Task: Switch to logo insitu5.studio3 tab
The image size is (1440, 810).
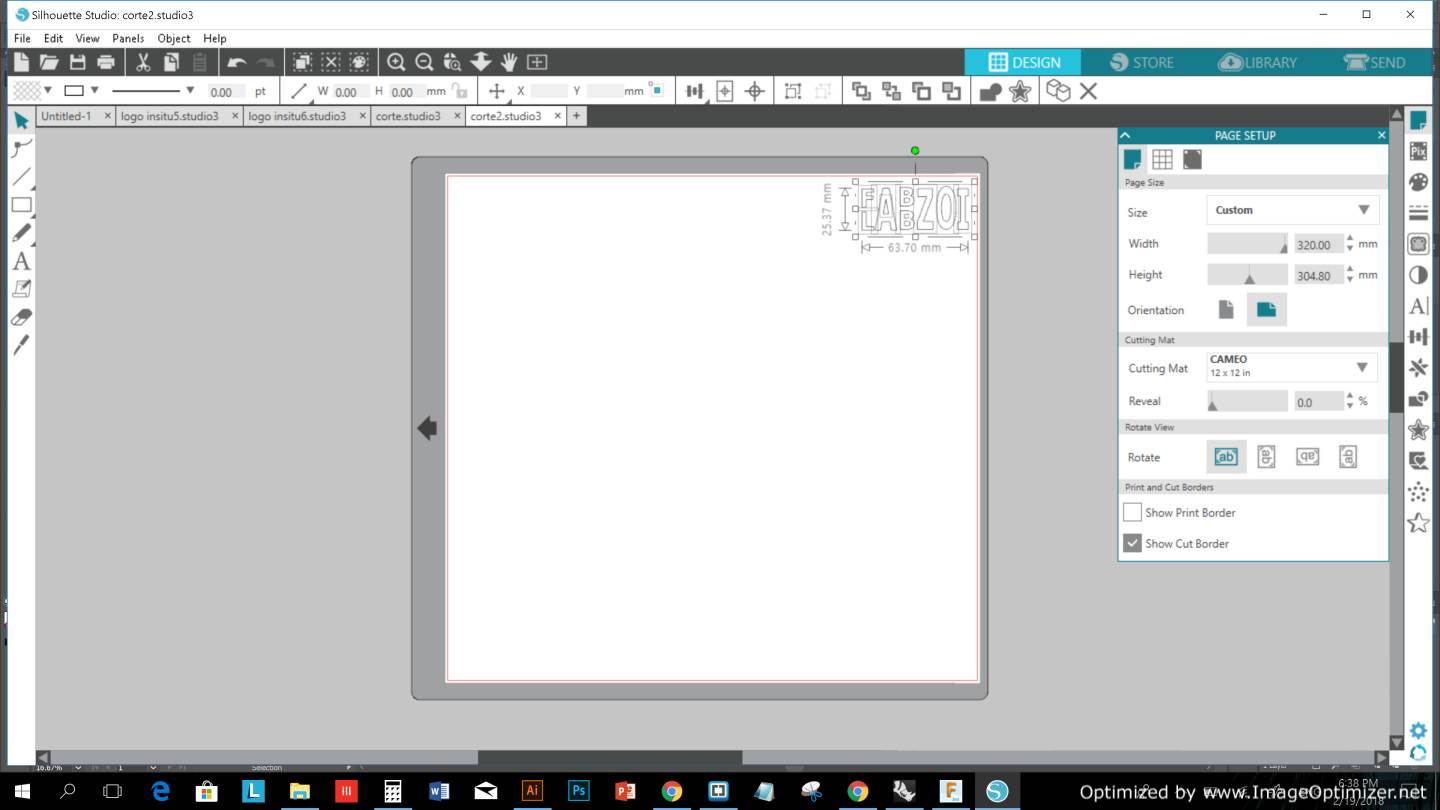Action: coord(170,116)
